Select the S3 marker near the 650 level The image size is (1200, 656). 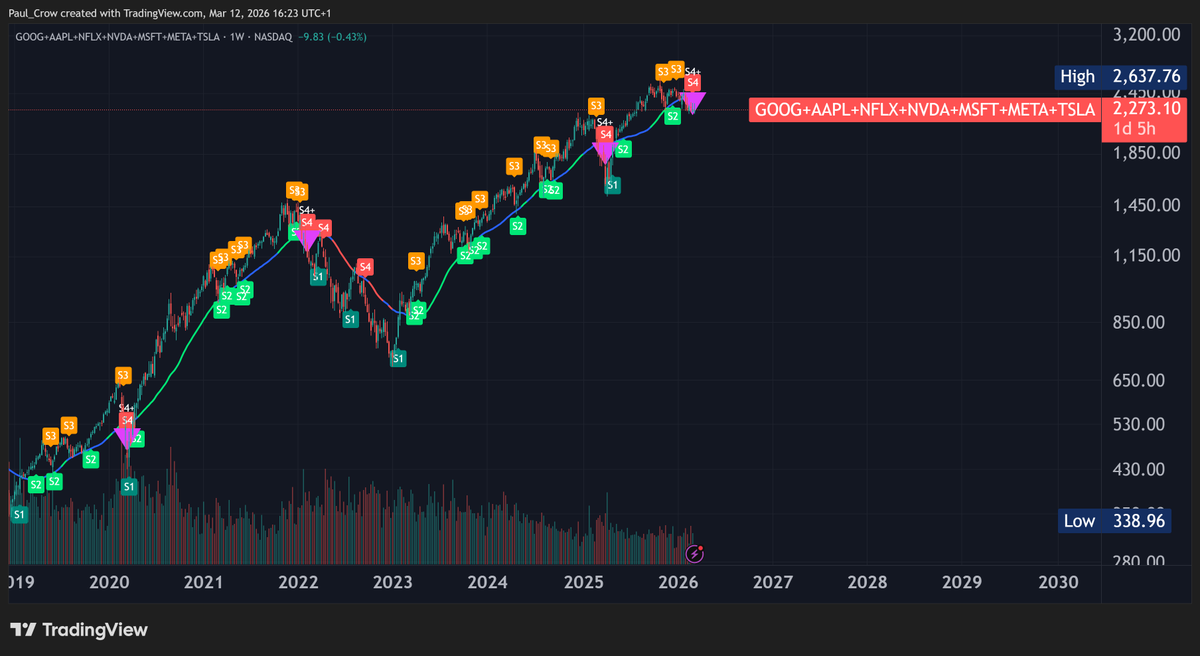123,375
